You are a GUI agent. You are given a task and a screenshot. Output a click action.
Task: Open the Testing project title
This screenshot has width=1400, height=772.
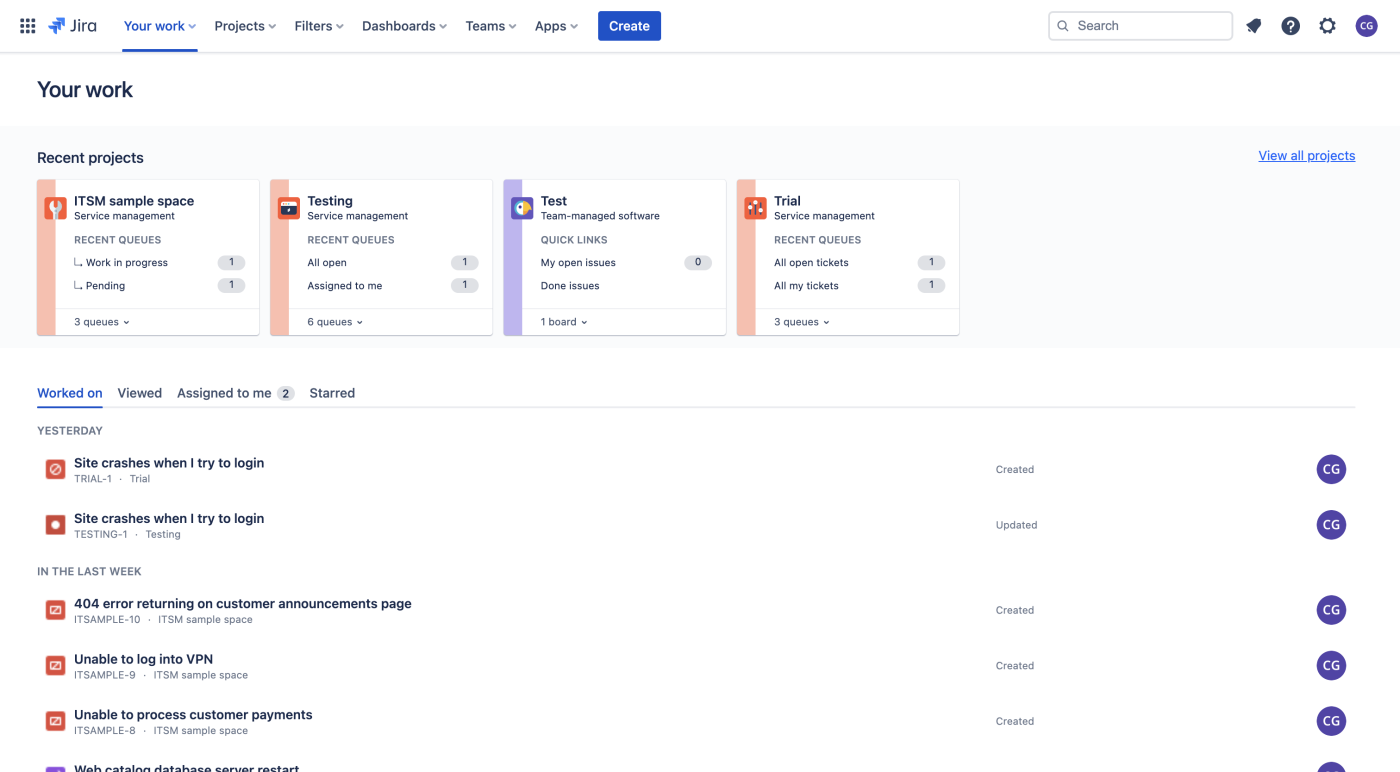click(330, 201)
